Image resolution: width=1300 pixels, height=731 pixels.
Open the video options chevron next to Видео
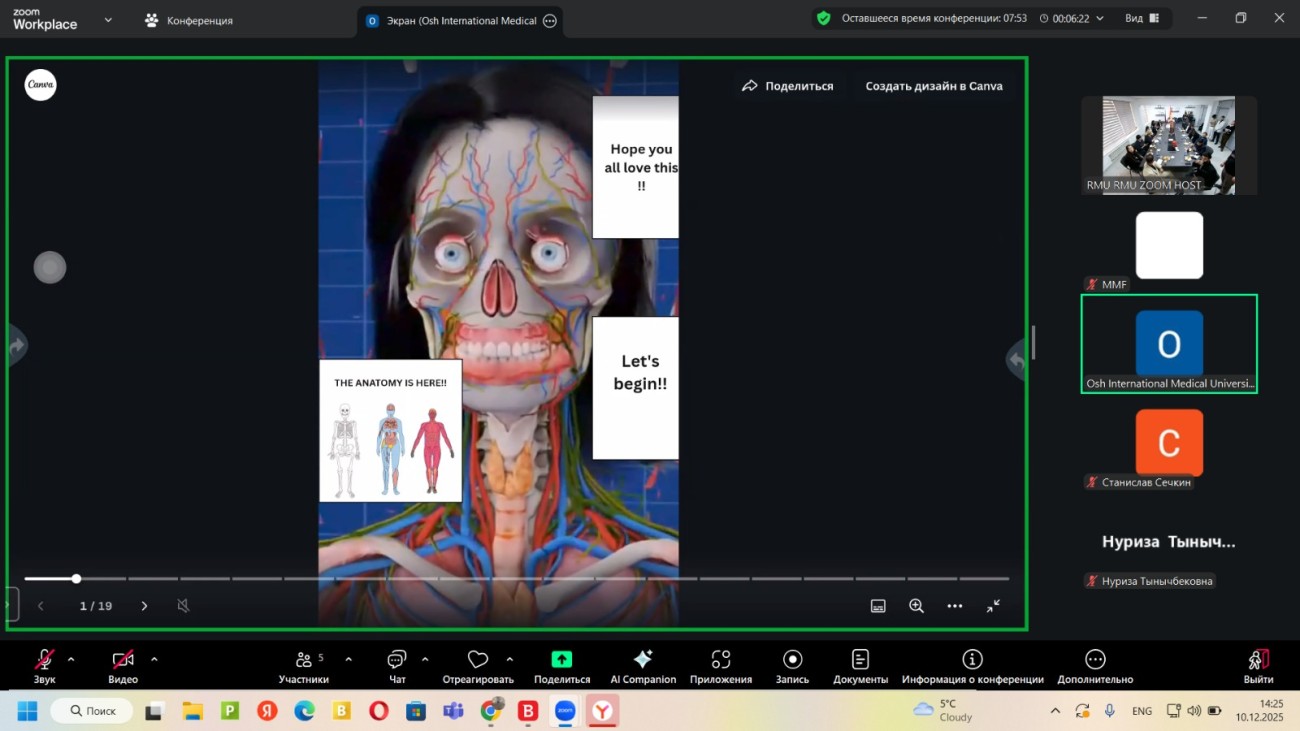pyautogui.click(x=155, y=660)
